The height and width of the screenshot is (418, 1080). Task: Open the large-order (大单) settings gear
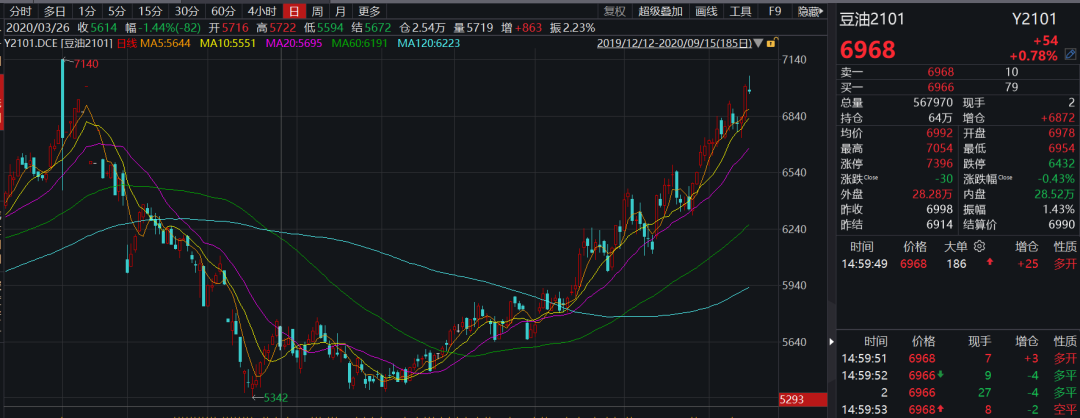click(x=980, y=246)
